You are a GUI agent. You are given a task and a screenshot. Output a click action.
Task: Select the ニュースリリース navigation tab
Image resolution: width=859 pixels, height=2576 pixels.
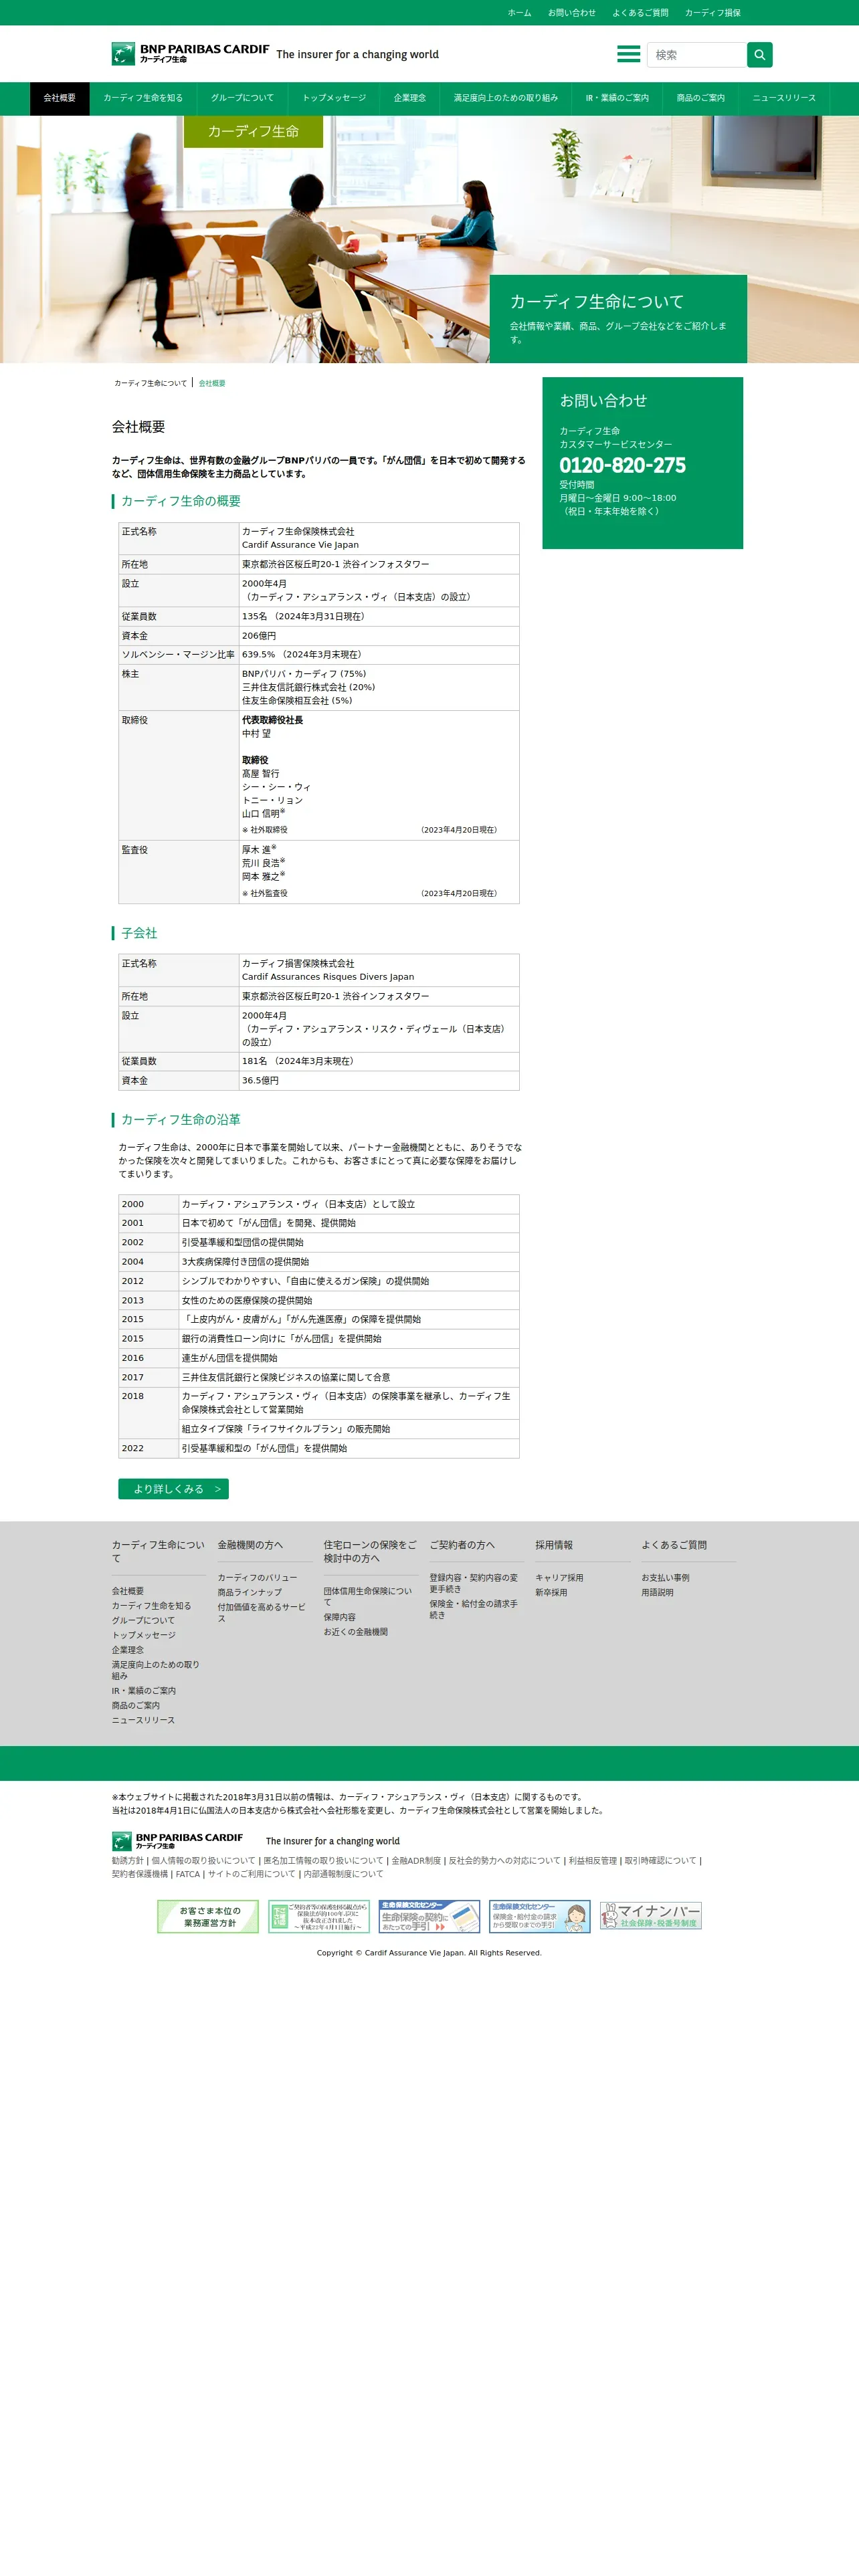coord(784,98)
